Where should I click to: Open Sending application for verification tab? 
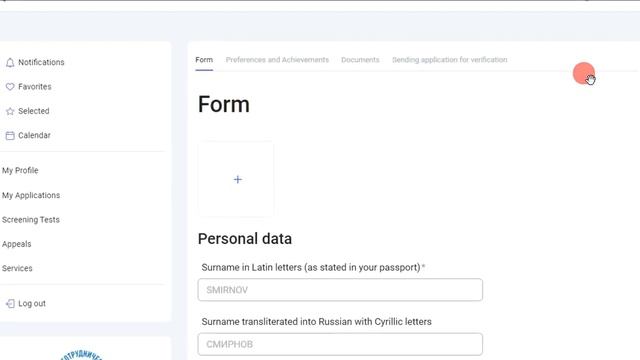click(449, 60)
